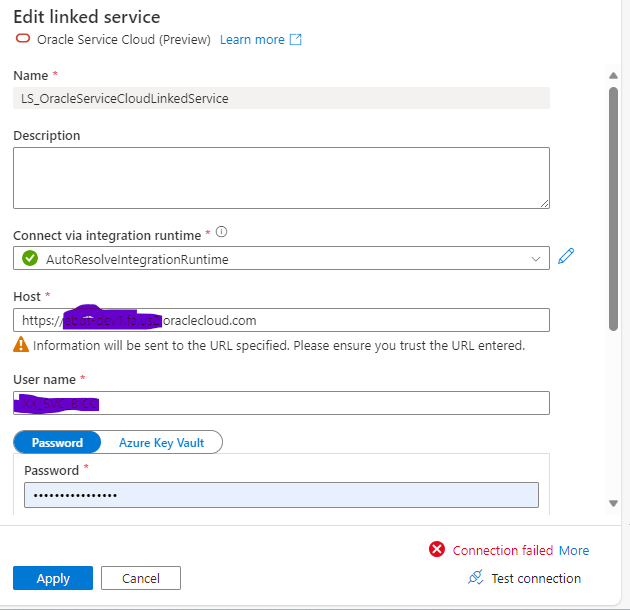This screenshot has width=630, height=610.
Task: Click the orange warning triangle icon
Action: [21, 345]
